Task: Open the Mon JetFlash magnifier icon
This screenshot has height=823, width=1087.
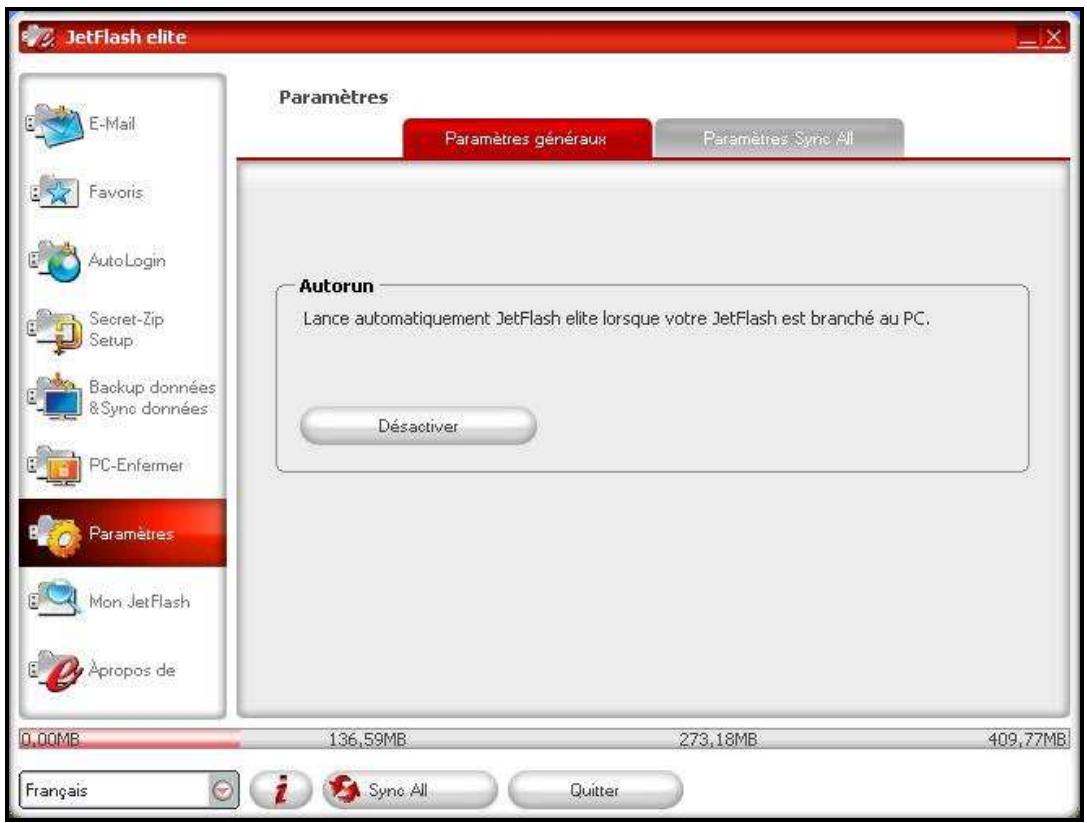Action: tap(55, 600)
